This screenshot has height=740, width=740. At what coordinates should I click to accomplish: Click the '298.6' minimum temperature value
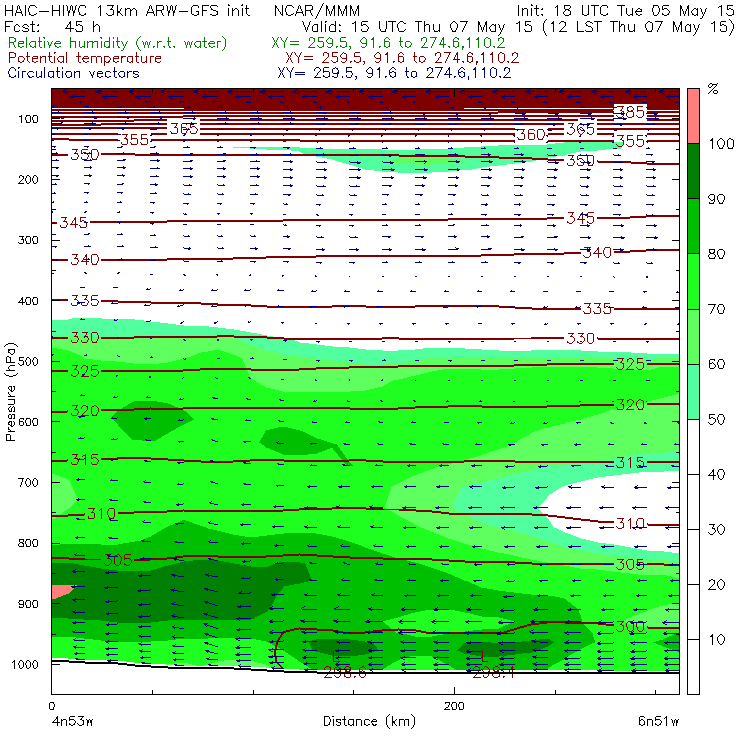(345, 673)
